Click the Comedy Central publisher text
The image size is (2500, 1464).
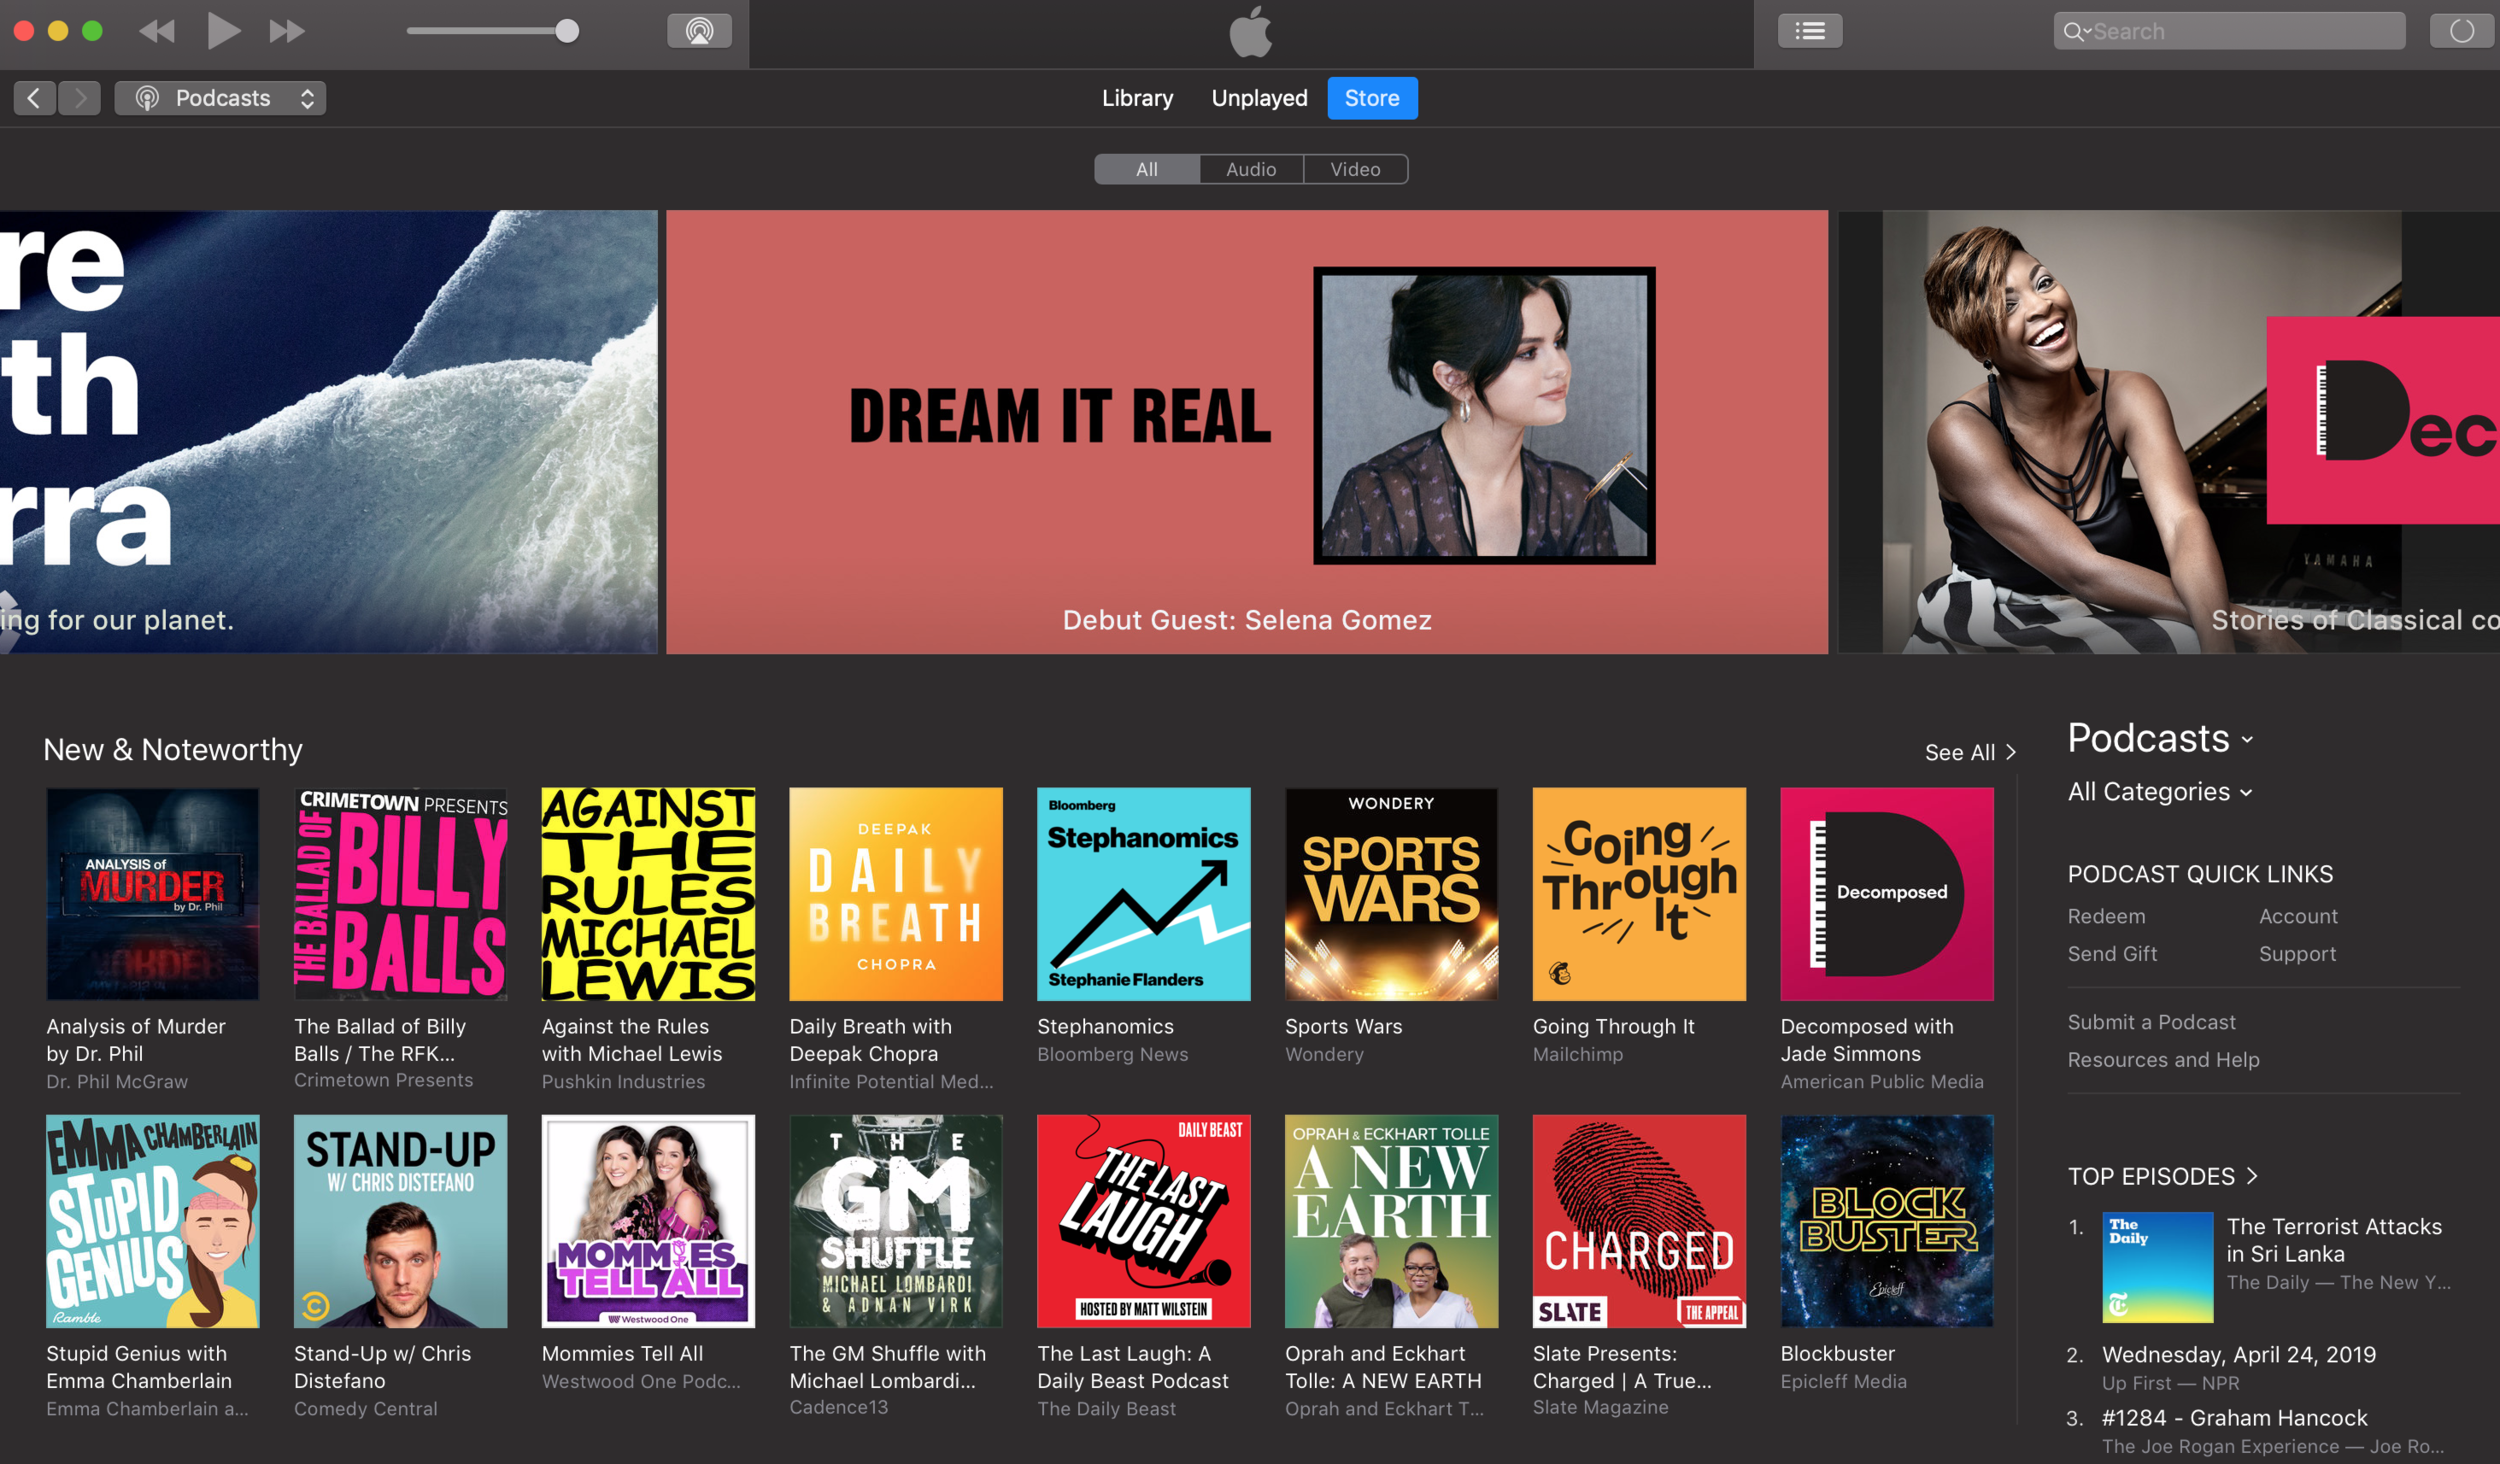(x=365, y=1407)
